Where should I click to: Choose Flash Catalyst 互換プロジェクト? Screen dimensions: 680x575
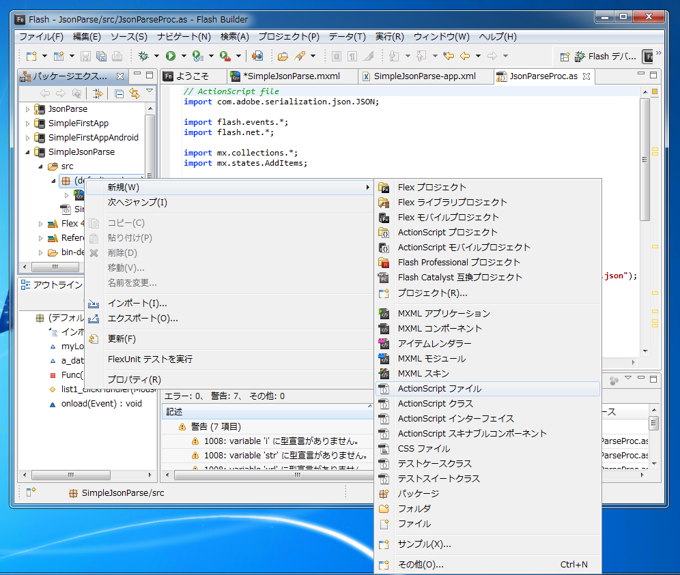[487, 277]
